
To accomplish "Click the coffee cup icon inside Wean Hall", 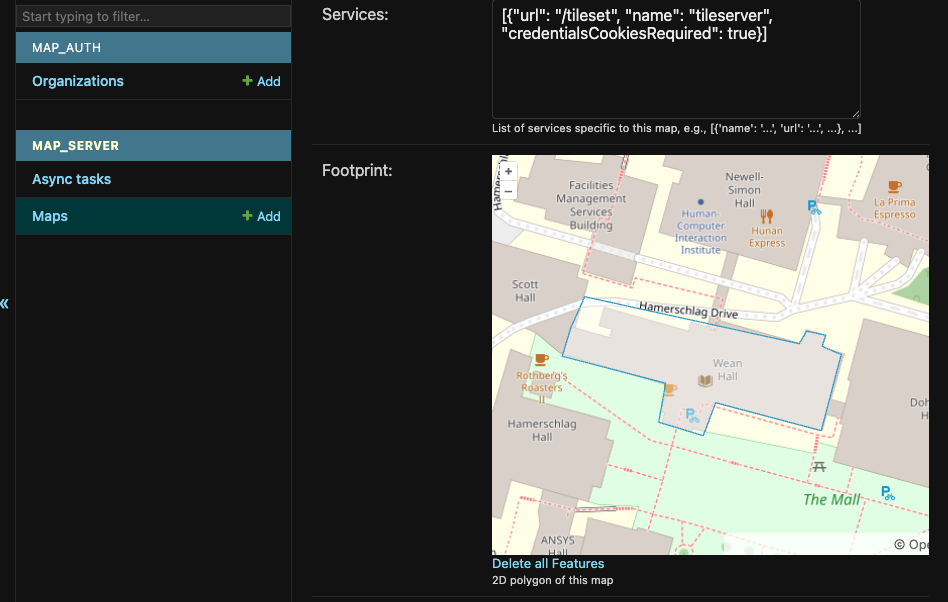I will click(x=670, y=388).
